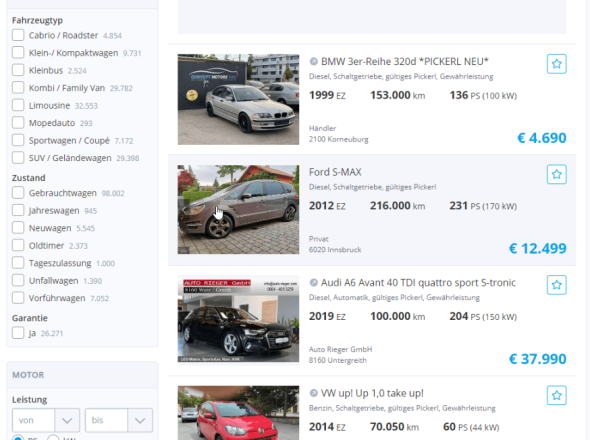Click the € 37.990 price of Audi
This screenshot has width=590, height=440.
pos(538,359)
